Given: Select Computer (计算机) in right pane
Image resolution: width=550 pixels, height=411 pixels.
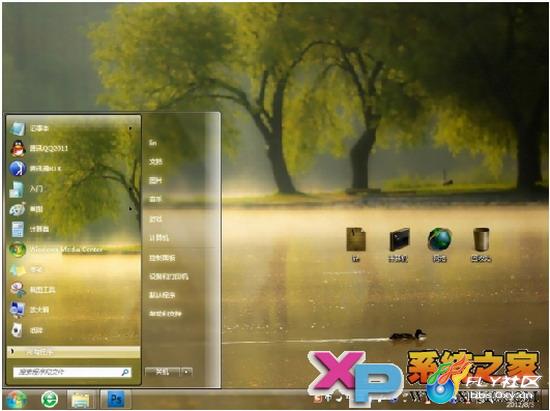Looking at the screenshot, I should (159, 238).
